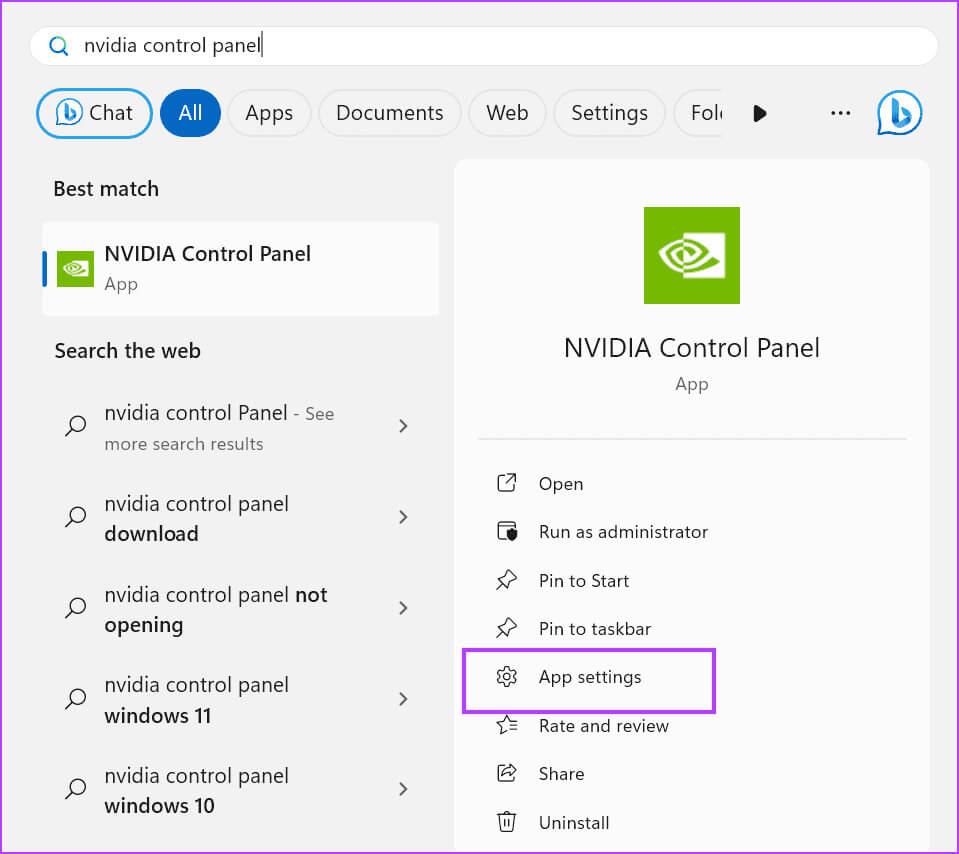Click the 'Search the web' heading
Screen dimensions: 959x854
(127, 351)
